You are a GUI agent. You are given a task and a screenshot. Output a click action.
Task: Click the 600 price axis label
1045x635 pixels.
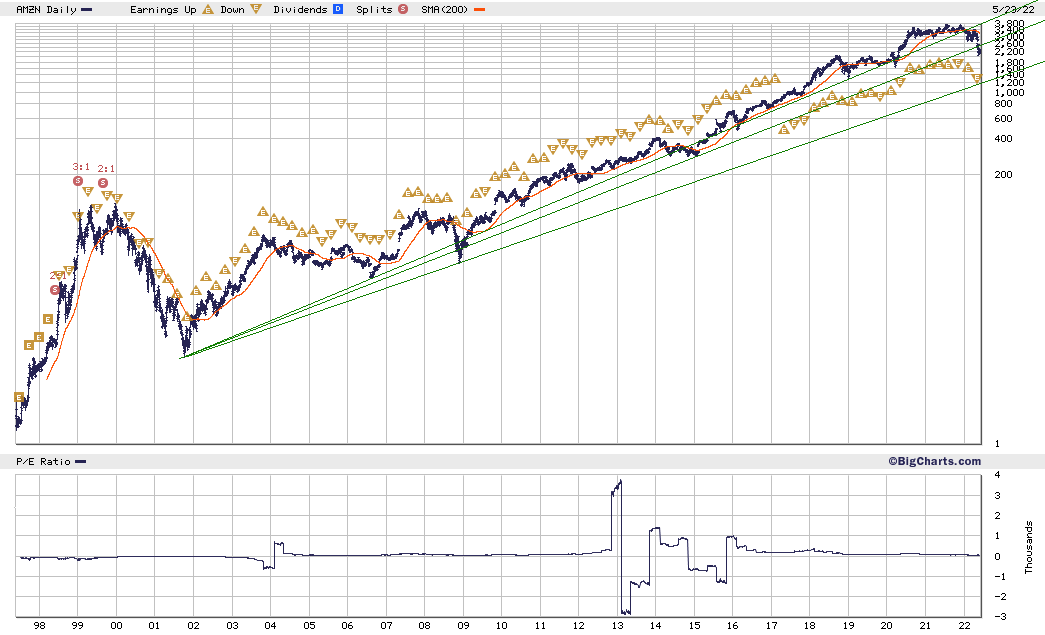coord(1003,119)
